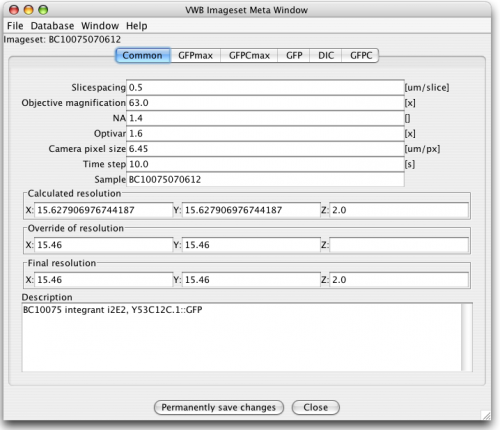Click into the Optivar field

click(265, 134)
